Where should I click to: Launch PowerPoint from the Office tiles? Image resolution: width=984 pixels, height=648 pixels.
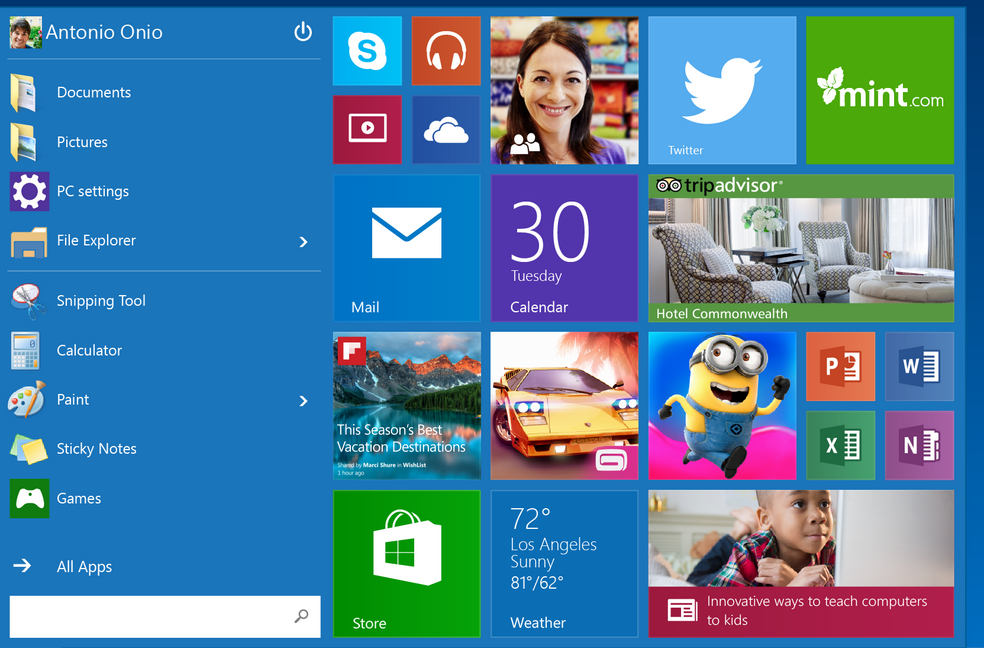tap(840, 366)
